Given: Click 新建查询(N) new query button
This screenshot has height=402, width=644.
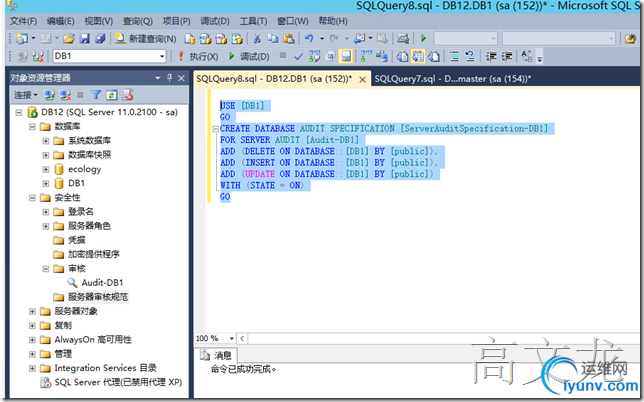Looking at the screenshot, I should pyautogui.click(x=145, y=39).
